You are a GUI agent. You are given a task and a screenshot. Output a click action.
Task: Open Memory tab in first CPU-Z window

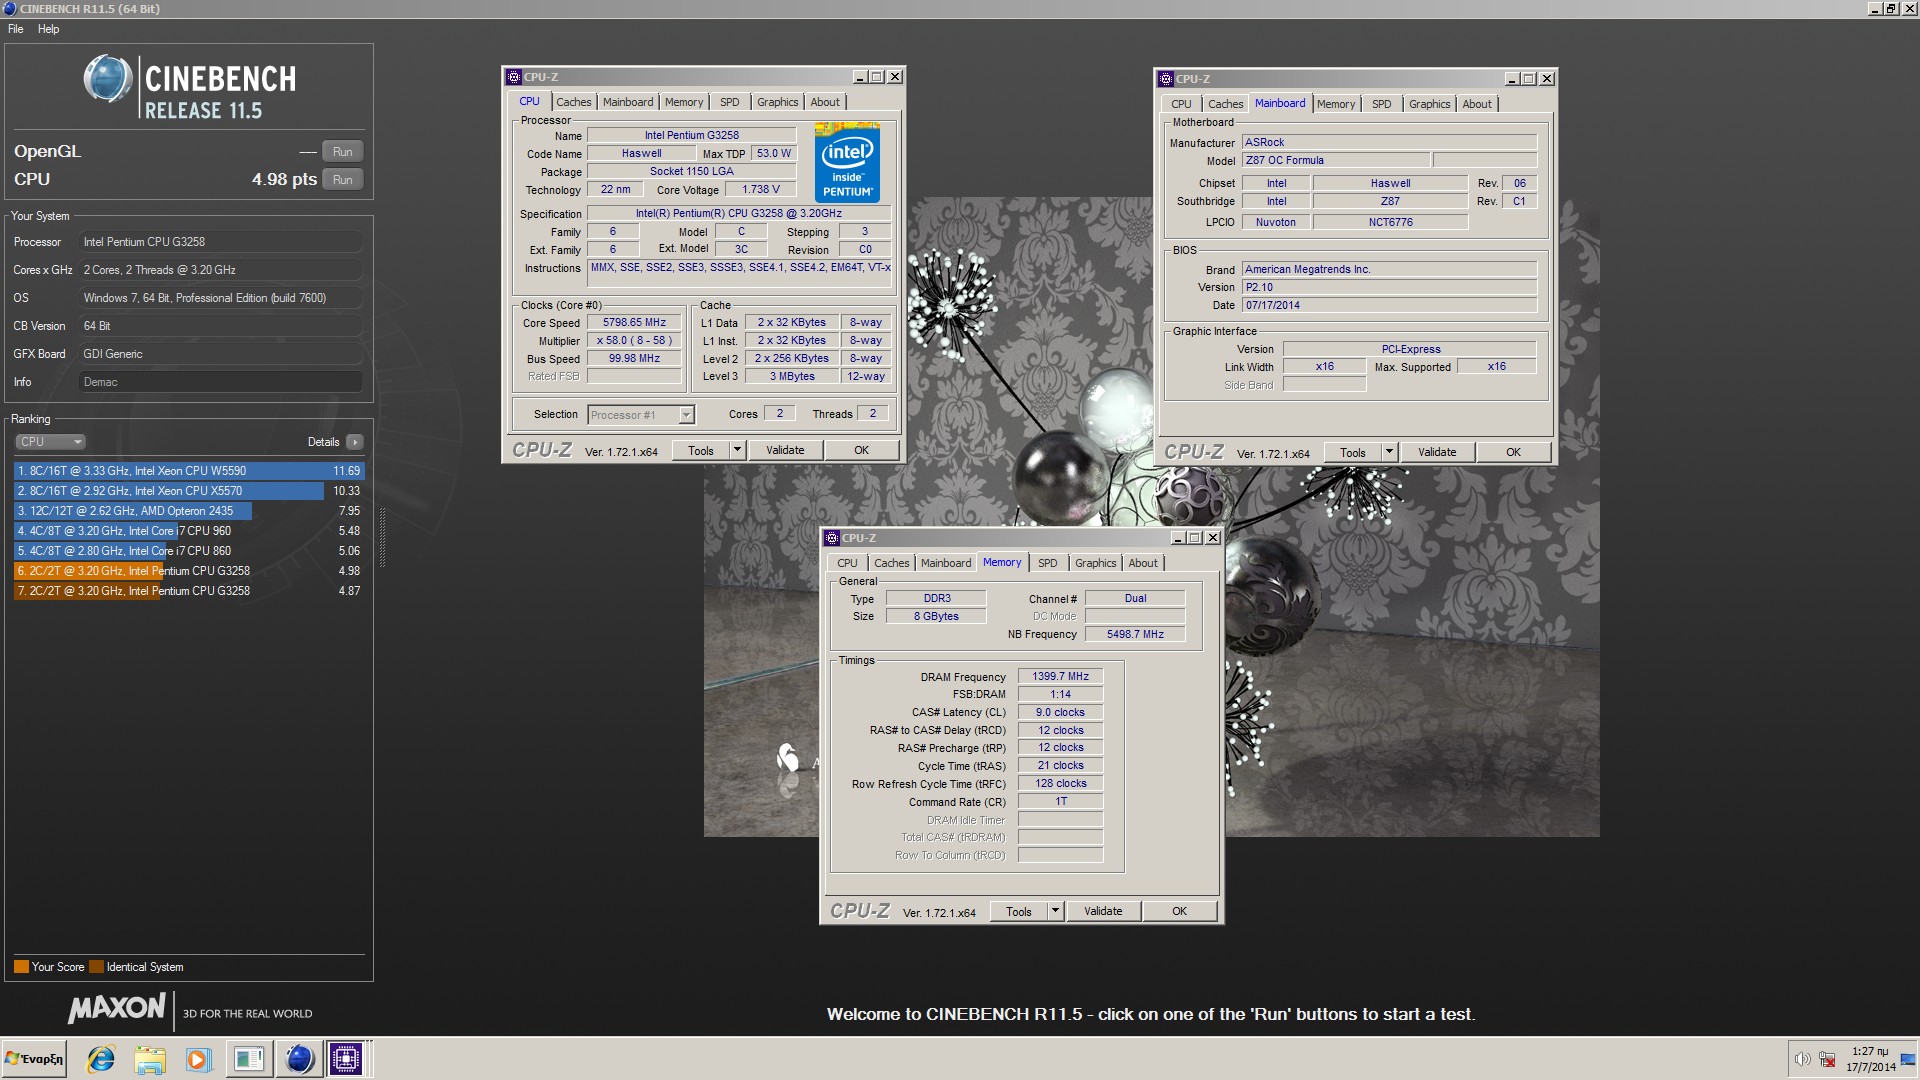684,102
